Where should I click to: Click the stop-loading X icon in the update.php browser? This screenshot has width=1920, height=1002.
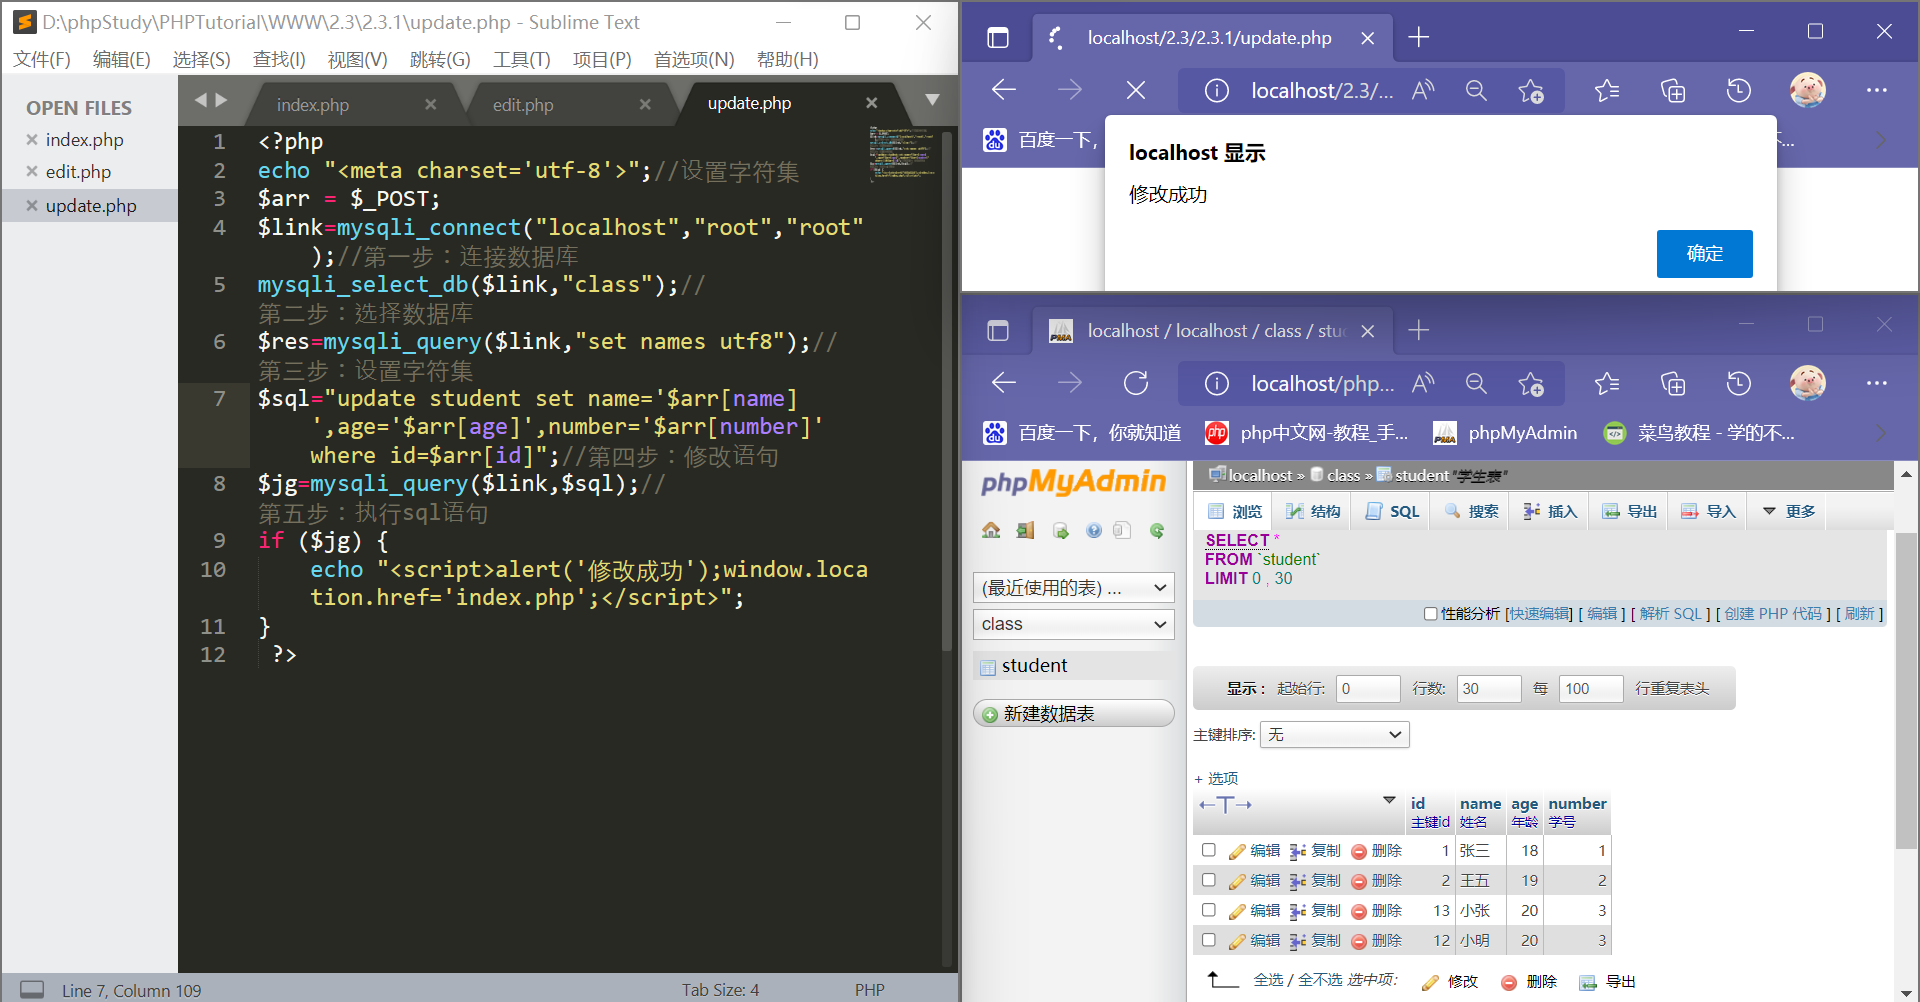(x=1136, y=91)
